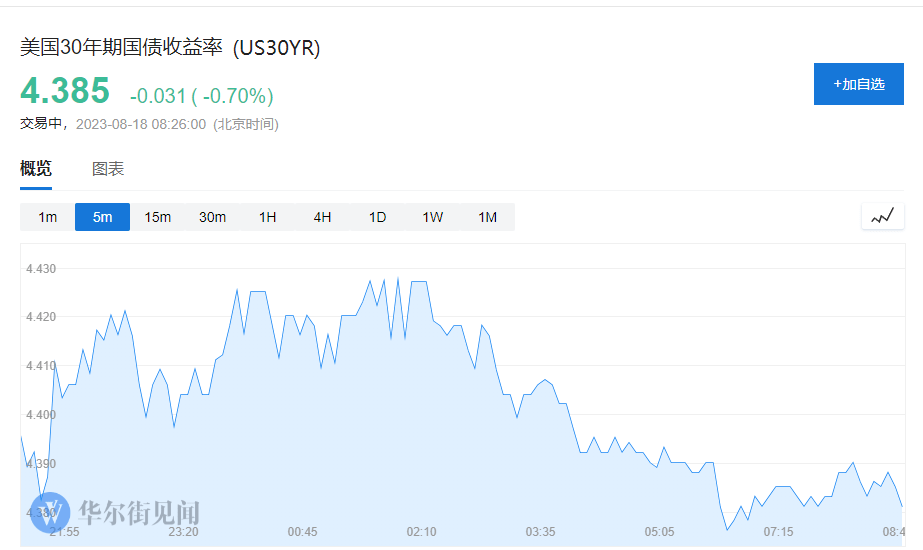The image size is (923, 550).
Task: Select the 5m time interval
Action: tap(102, 217)
